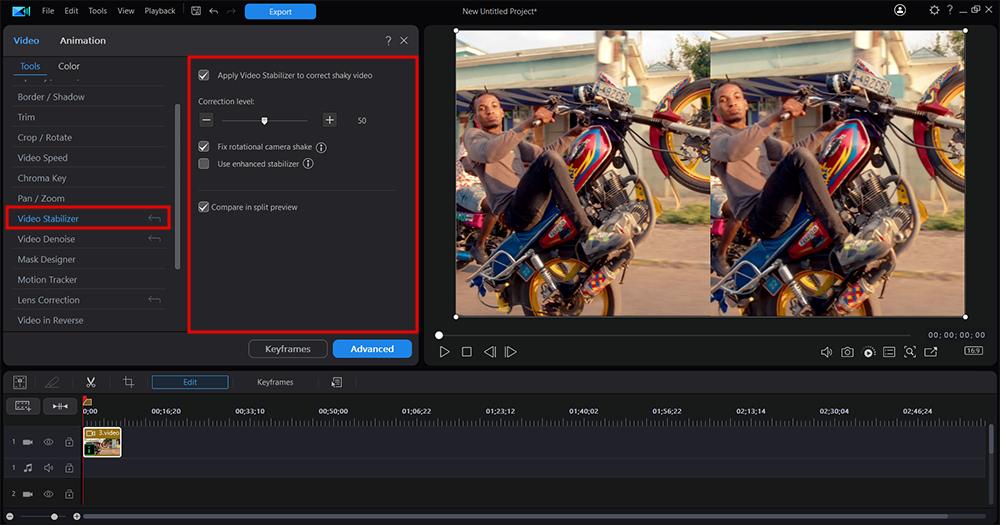Play the preview video
Screen dimensions: 1000x525
tap(445, 352)
